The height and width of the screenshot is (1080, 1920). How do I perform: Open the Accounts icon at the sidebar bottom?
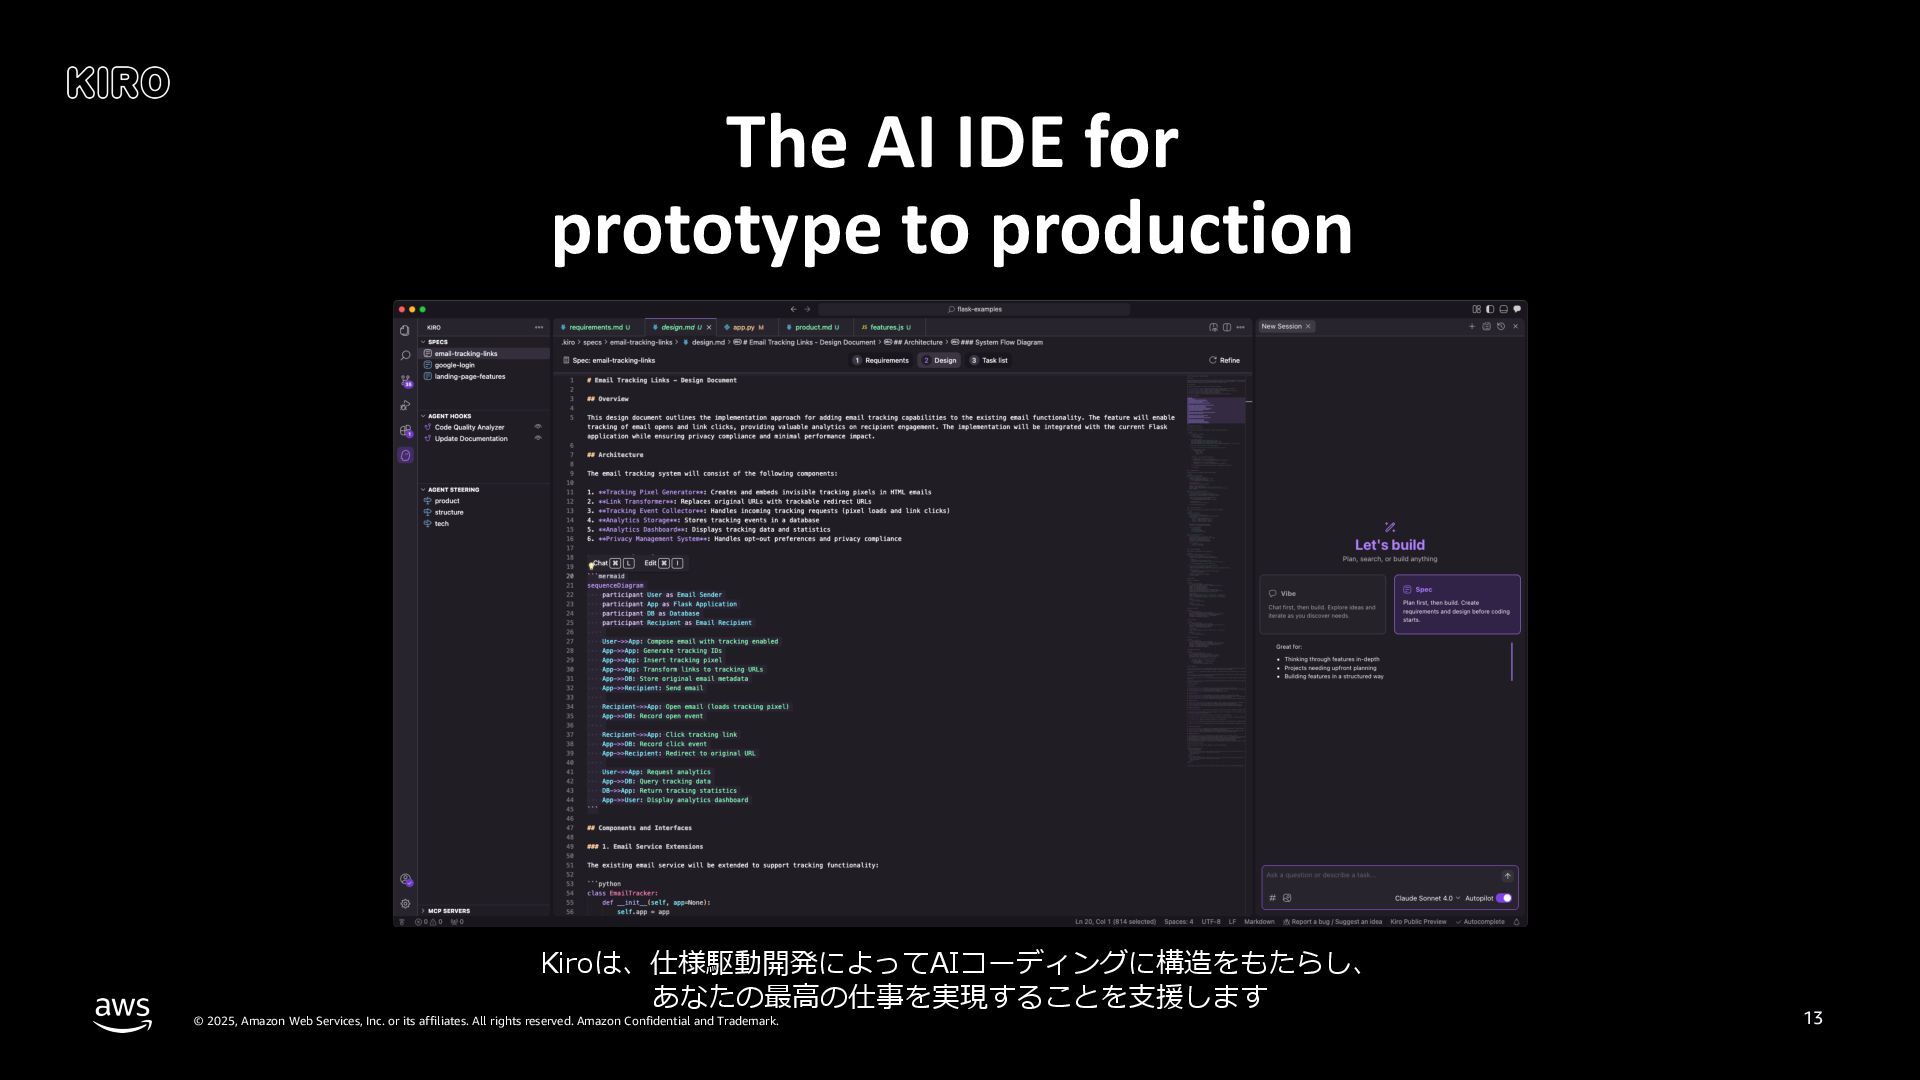point(405,880)
